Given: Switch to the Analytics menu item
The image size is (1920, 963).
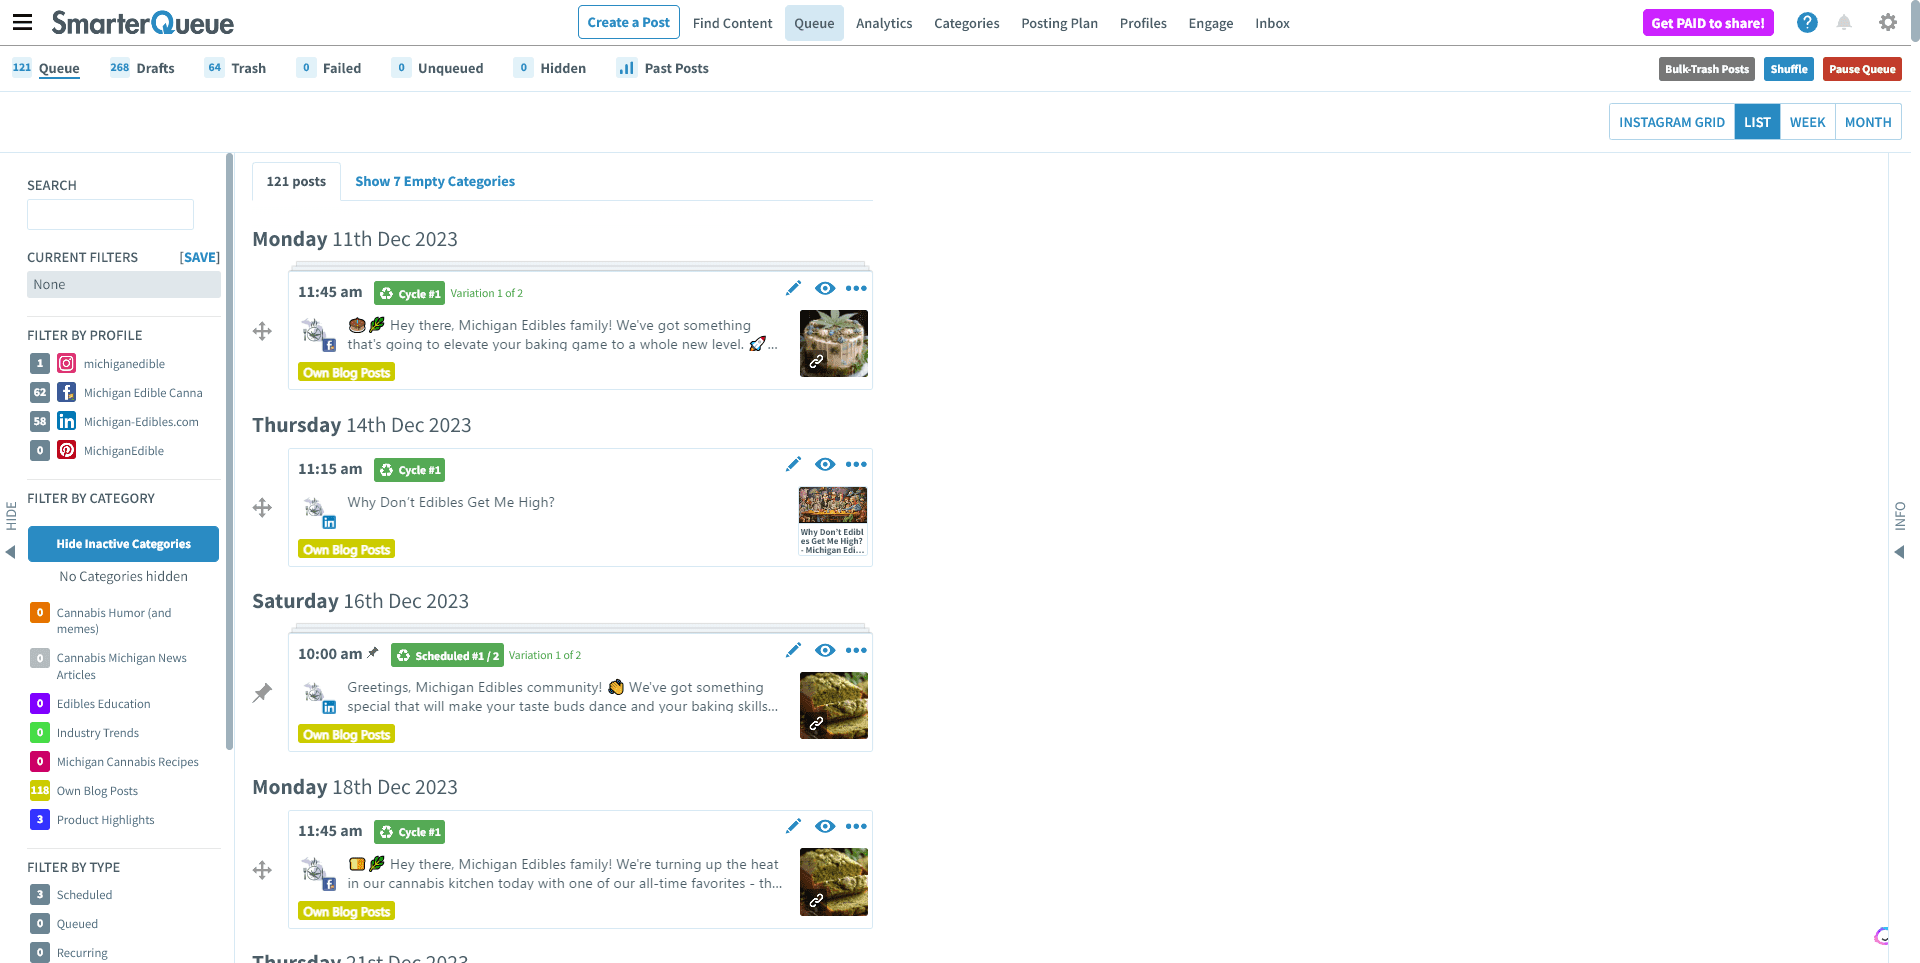Looking at the screenshot, I should tap(883, 23).
